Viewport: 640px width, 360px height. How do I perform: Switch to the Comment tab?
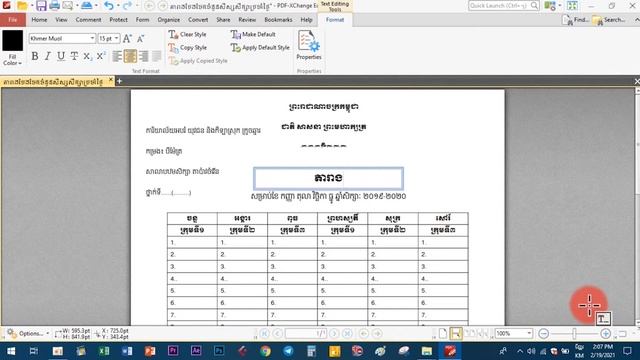[x=88, y=20]
